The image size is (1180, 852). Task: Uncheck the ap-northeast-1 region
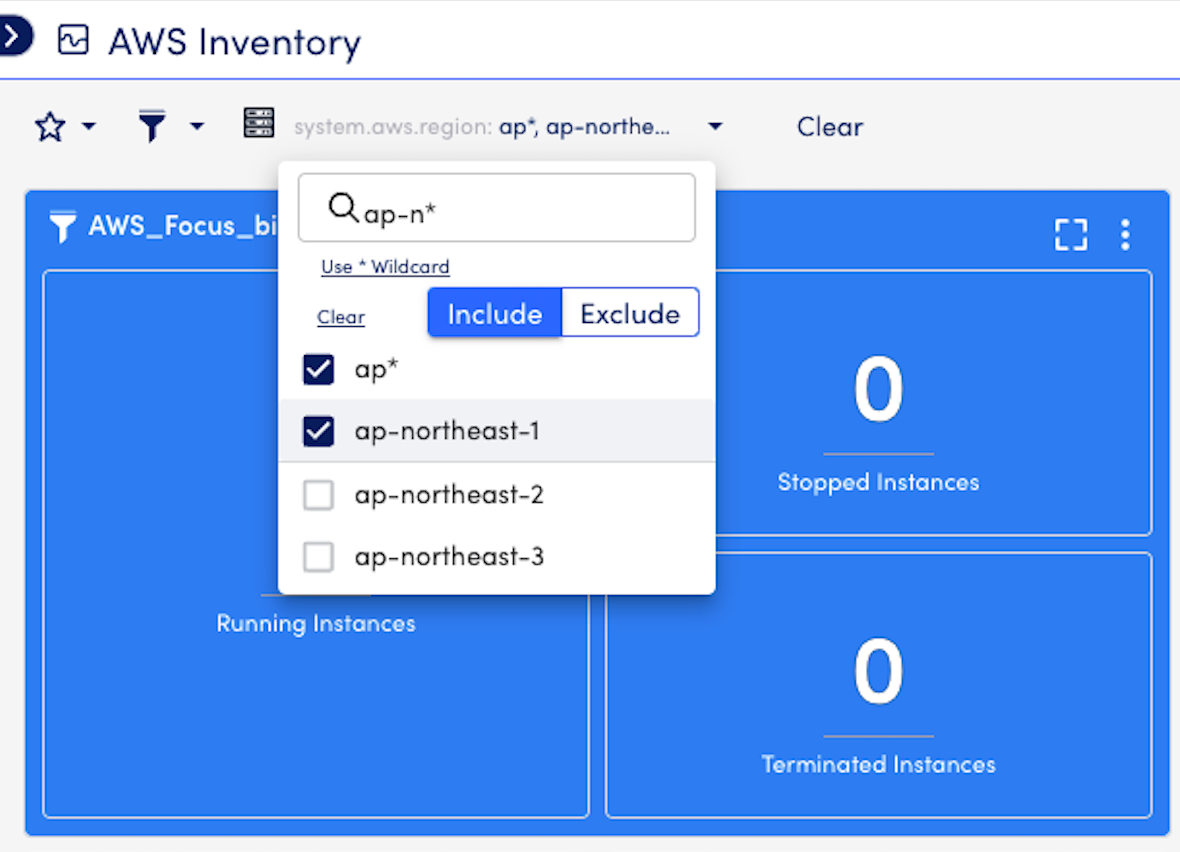tap(317, 431)
